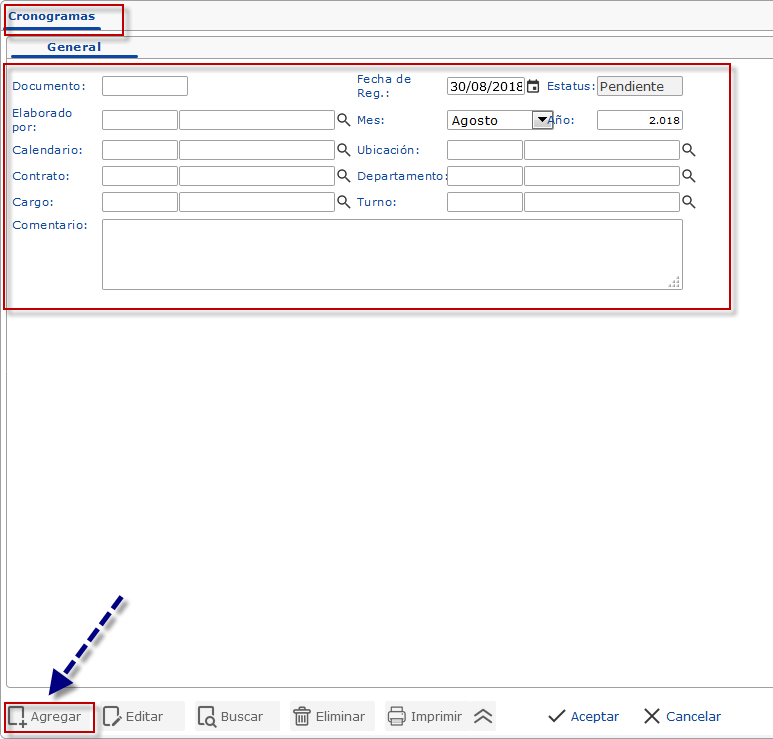Click the Ubicación search magnifier icon

click(x=688, y=150)
